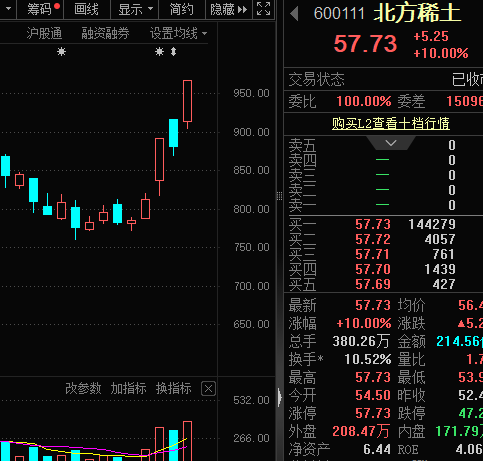Expand the order book chevron
The width and height of the screenshot is (483, 461).
point(391,143)
